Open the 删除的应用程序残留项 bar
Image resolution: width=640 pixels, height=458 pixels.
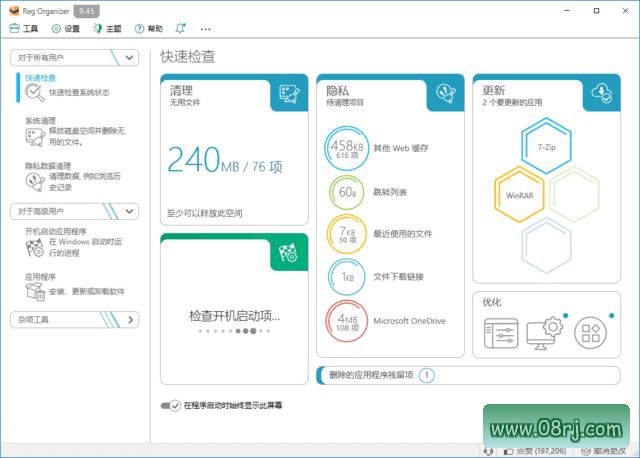[x=468, y=375]
